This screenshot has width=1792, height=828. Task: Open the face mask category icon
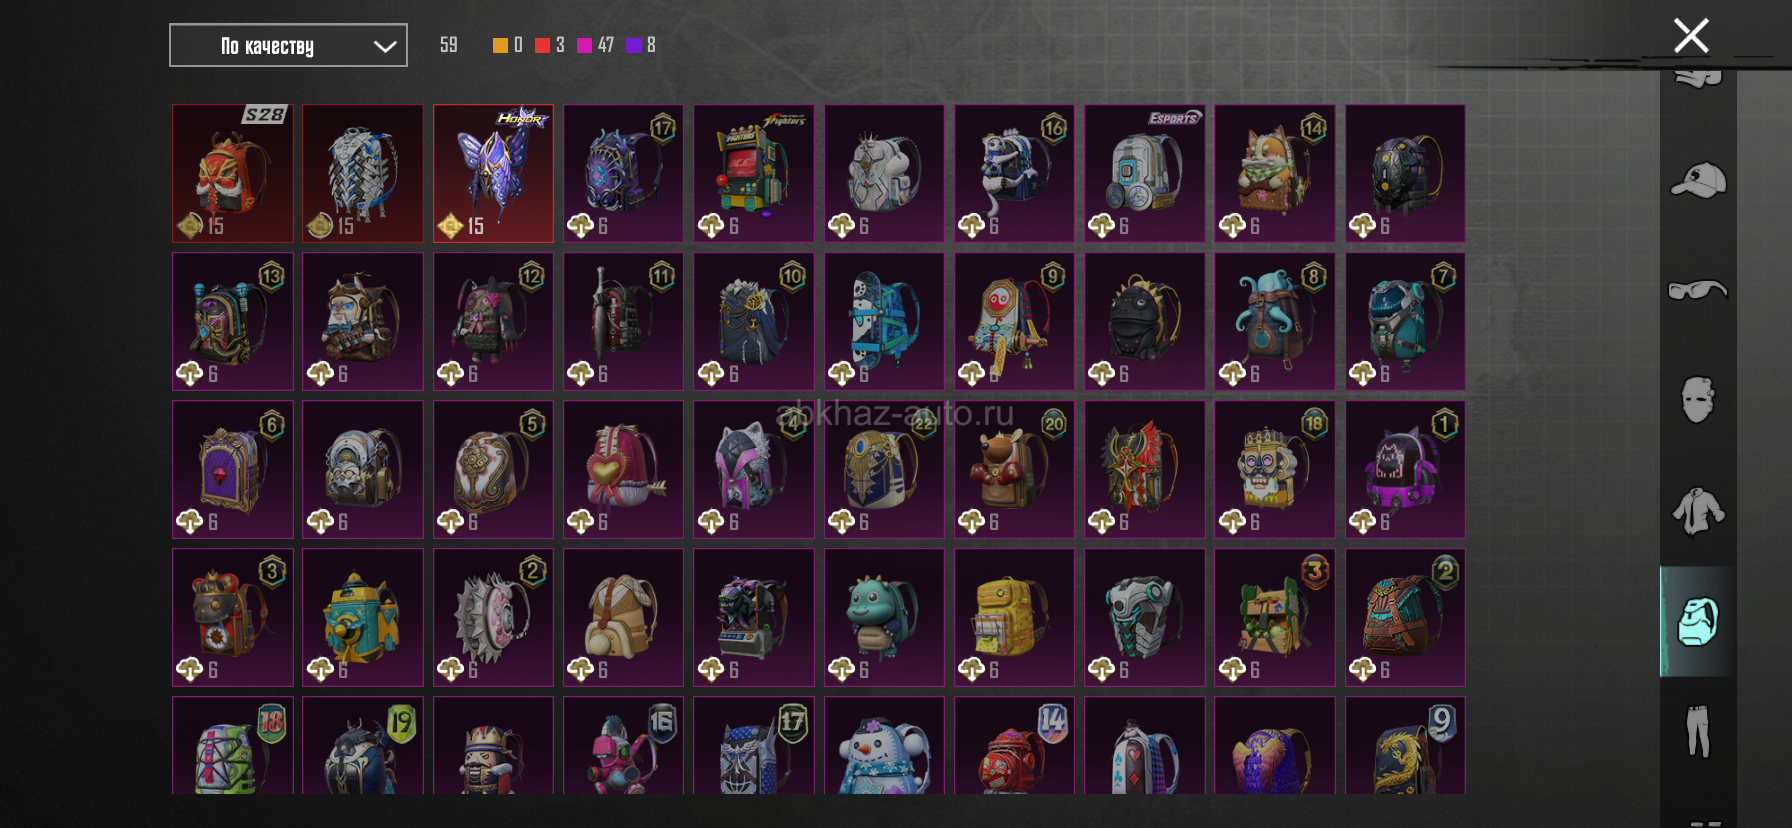click(x=1698, y=400)
